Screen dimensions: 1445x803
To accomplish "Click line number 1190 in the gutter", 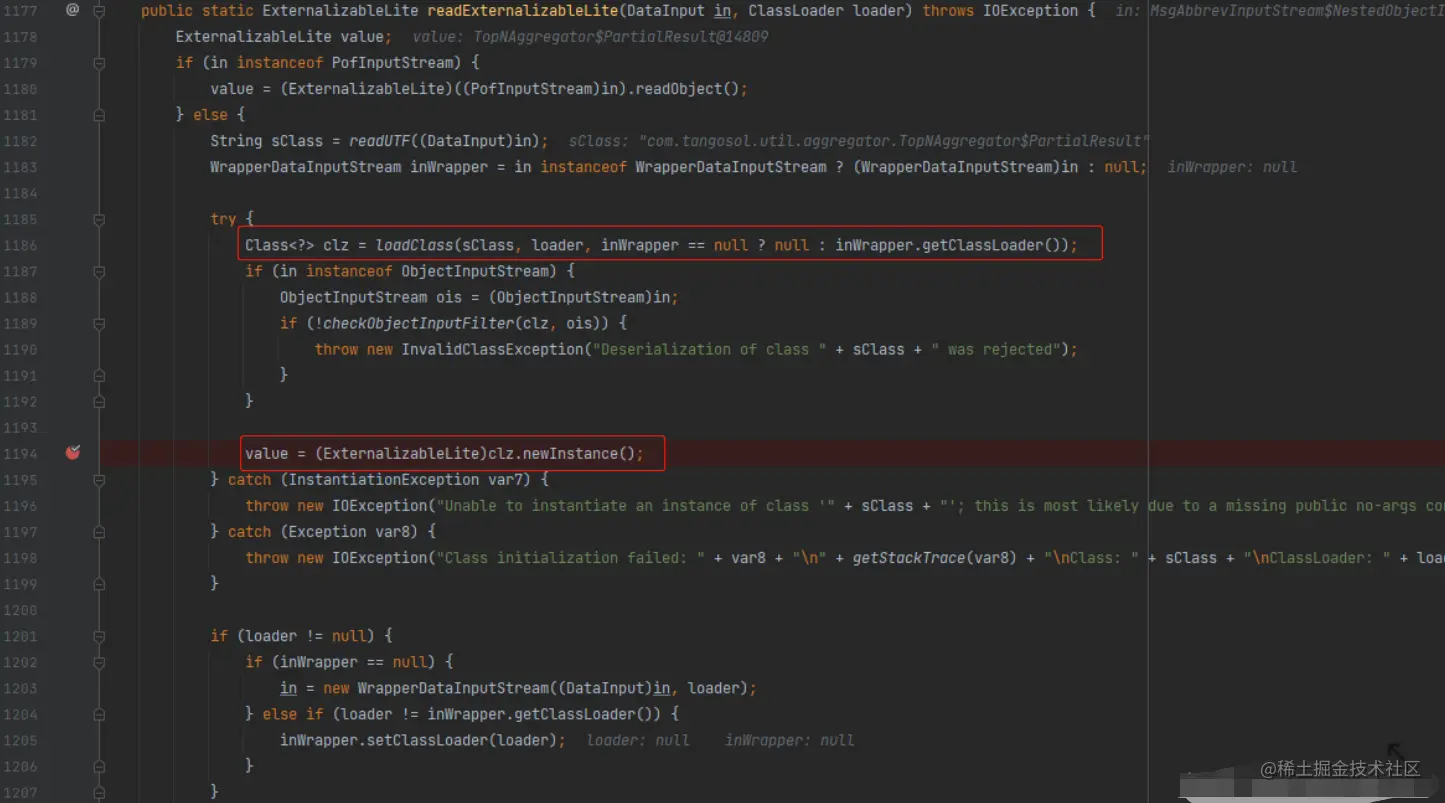I will [x=20, y=349].
